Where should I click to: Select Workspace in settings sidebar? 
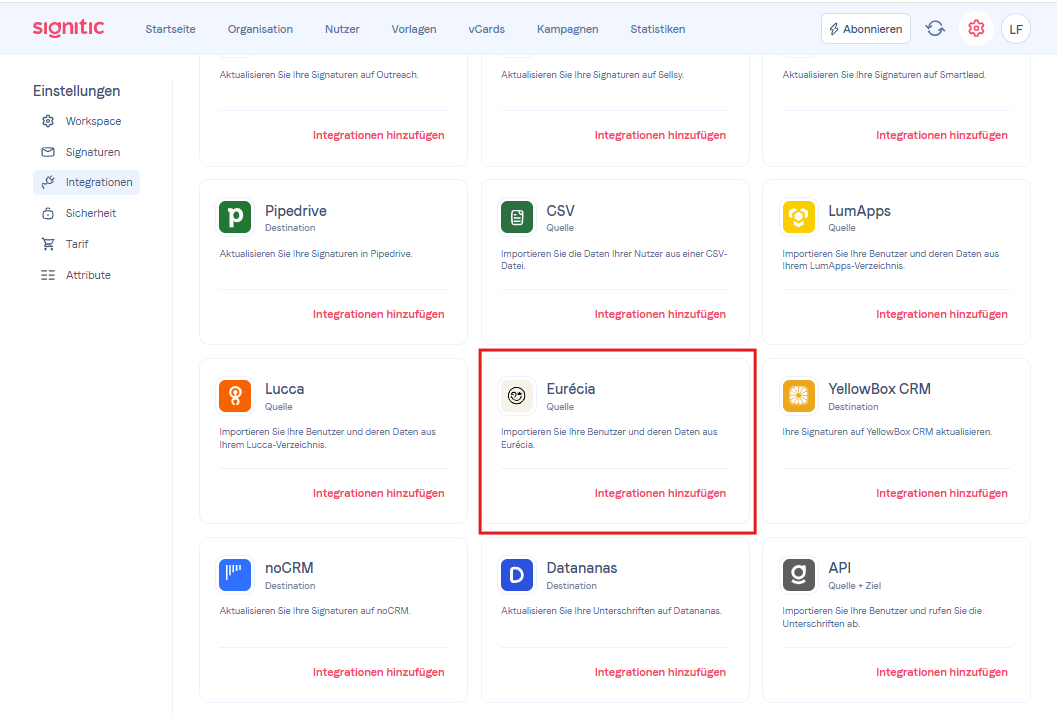click(x=86, y=121)
